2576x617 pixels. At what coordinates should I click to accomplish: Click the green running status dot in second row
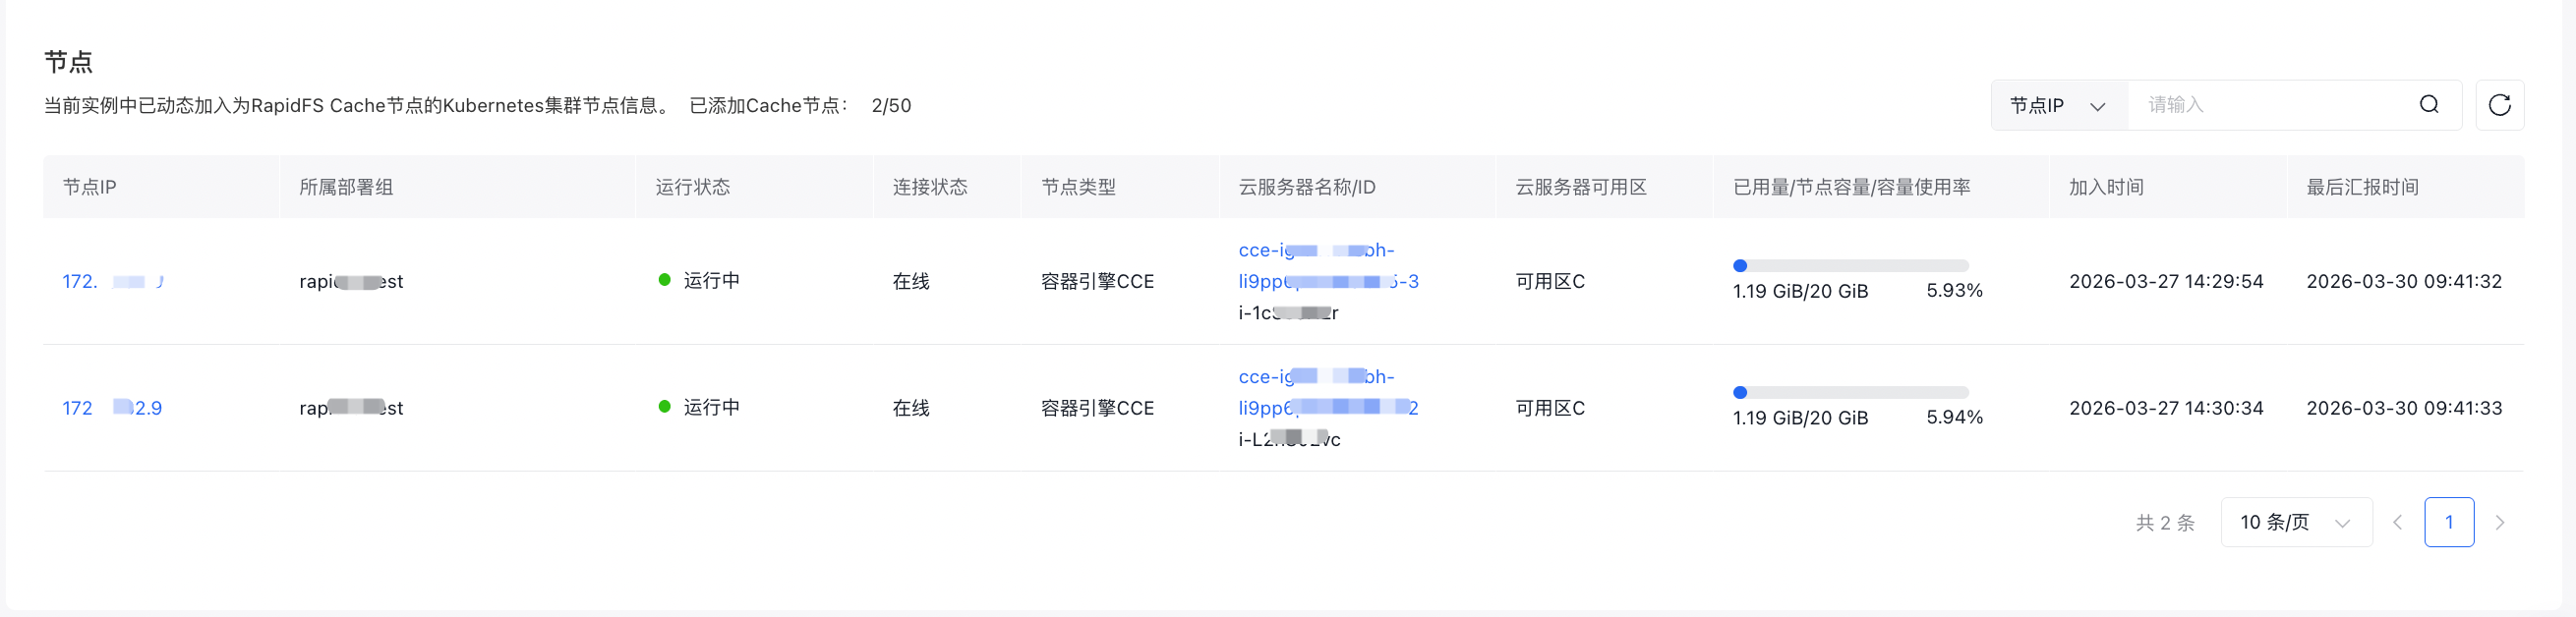click(x=664, y=406)
